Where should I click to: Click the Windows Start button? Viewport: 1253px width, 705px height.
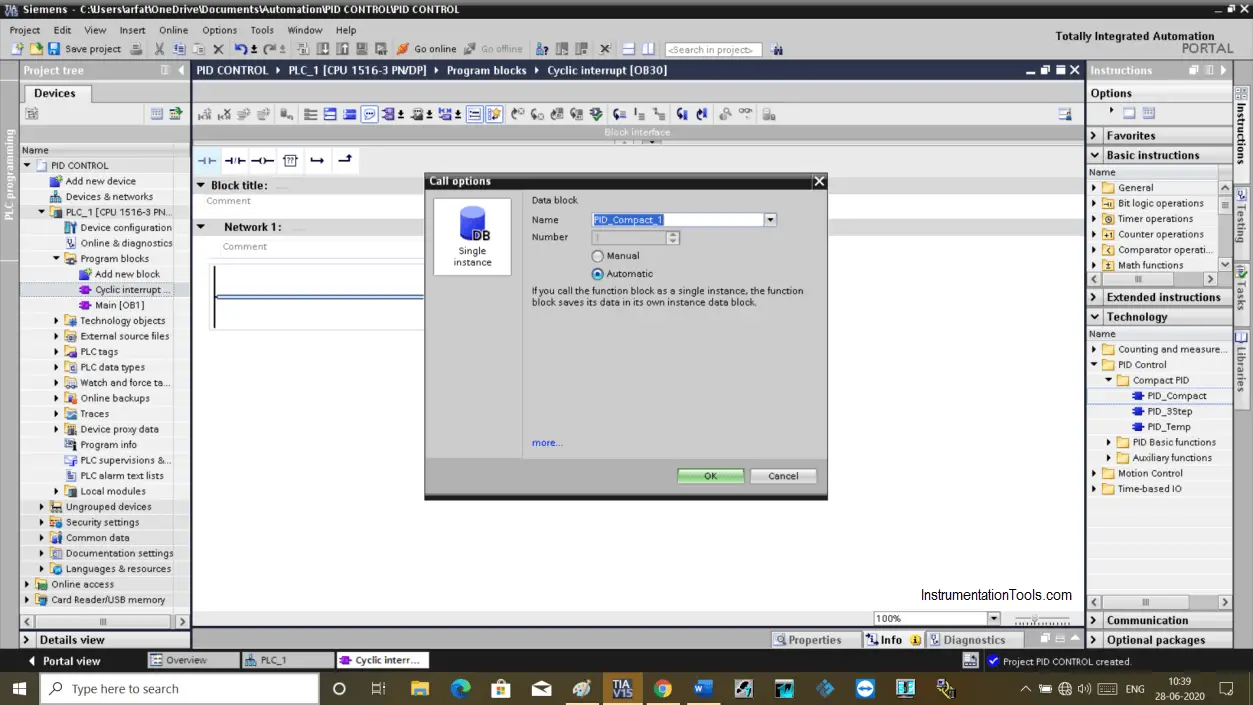point(19,688)
